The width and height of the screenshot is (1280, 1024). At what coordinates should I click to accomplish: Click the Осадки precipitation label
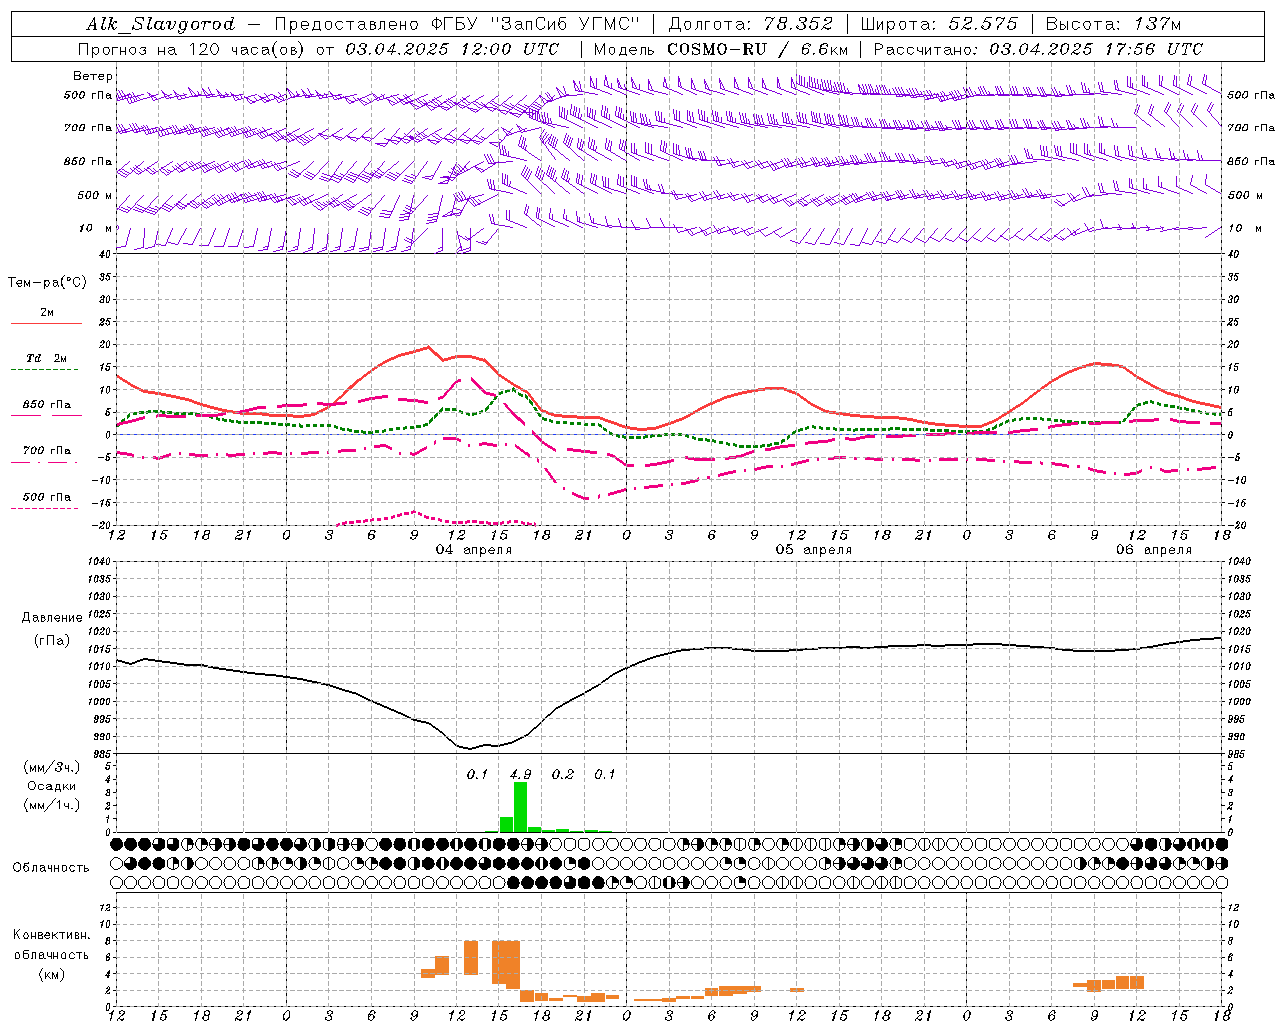[52, 786]
